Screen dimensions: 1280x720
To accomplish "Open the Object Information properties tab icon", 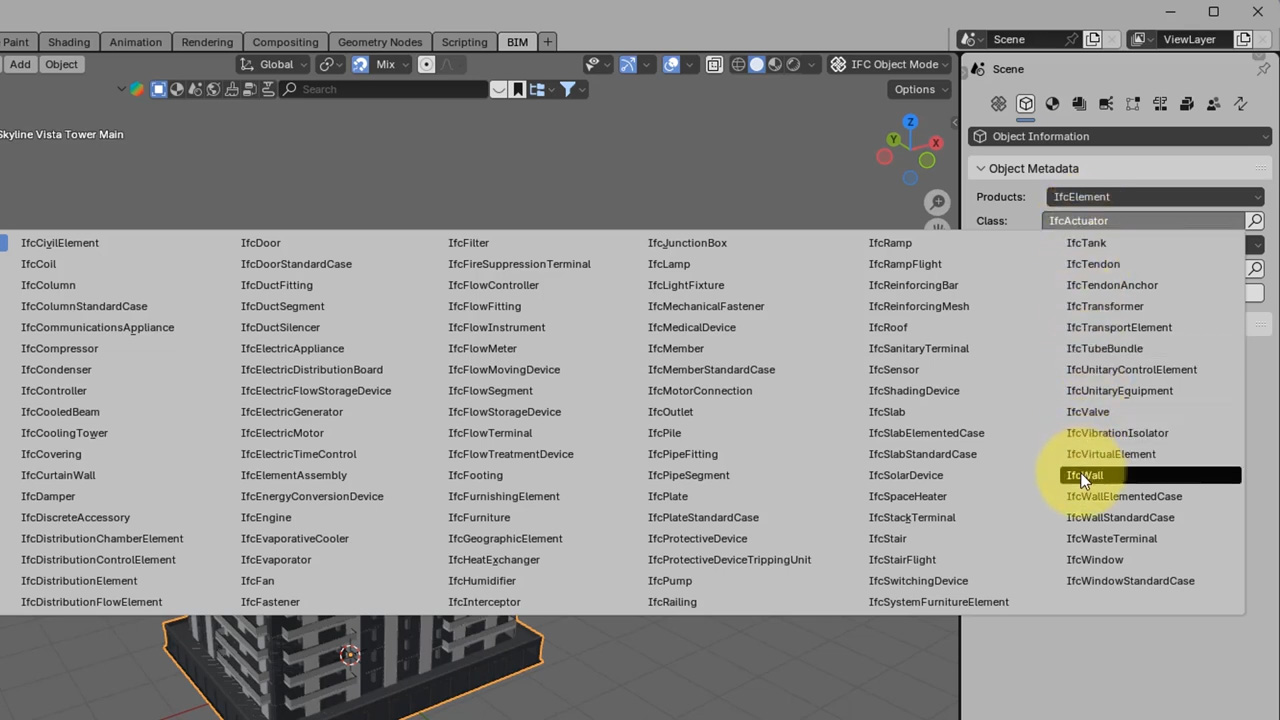I will (x=1025, y=104).
